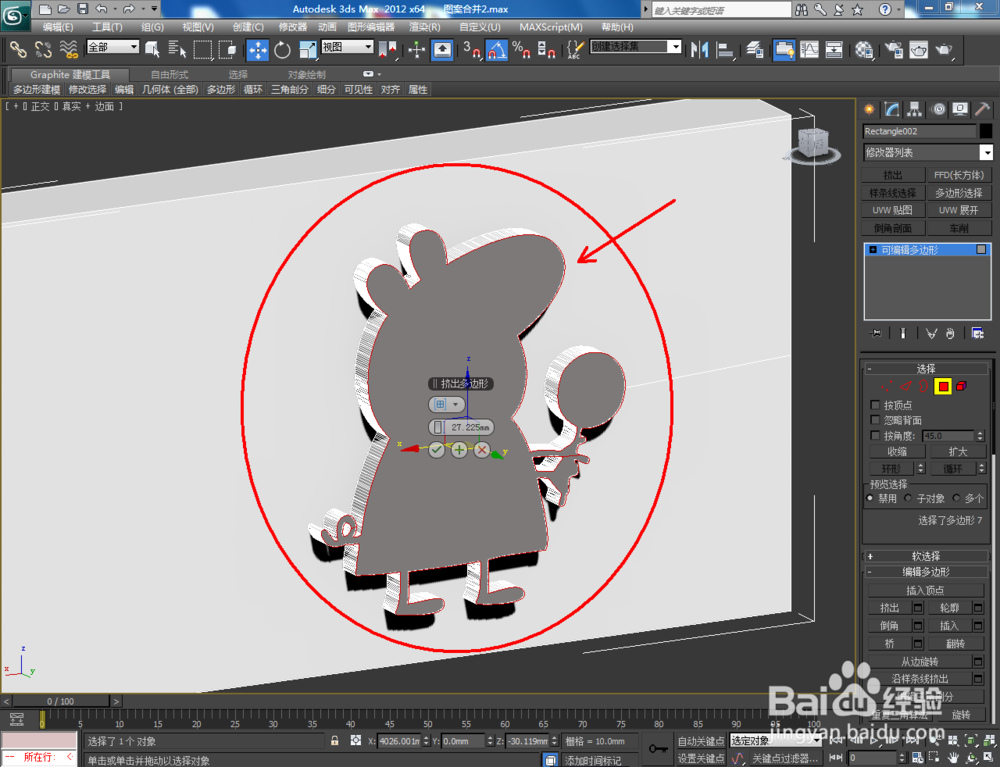
Task: Click the 翻转 flip button
Action: pos(955,644)
